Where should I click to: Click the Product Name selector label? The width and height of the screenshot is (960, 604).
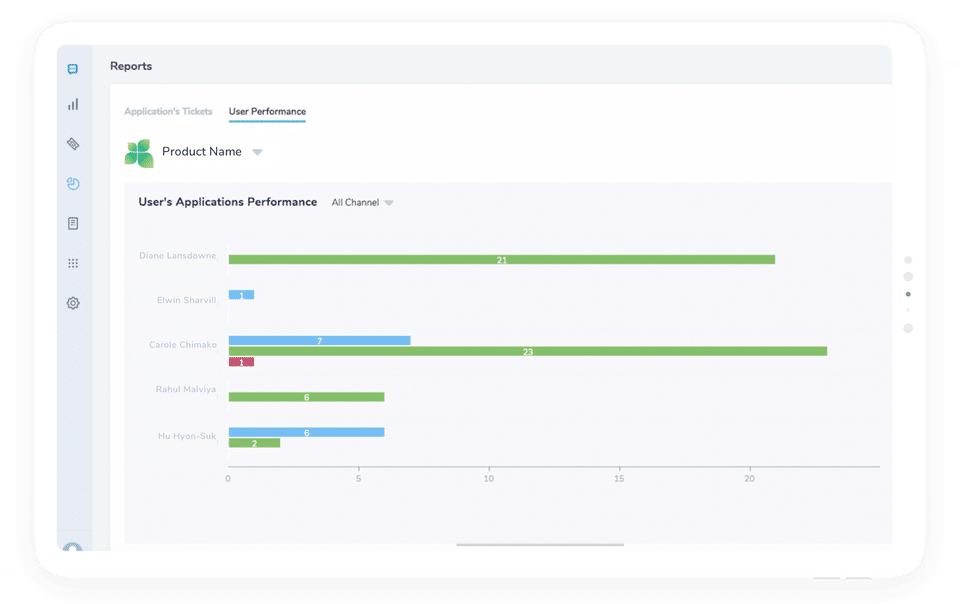201,152
